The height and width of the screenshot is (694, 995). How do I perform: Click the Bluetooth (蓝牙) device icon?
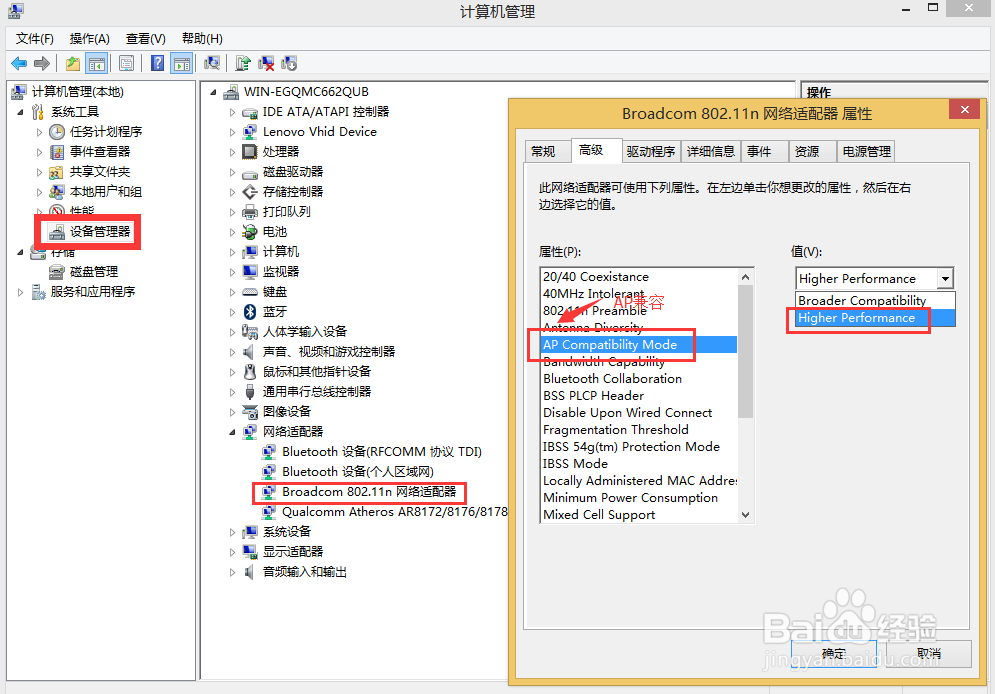pos(250,311)
